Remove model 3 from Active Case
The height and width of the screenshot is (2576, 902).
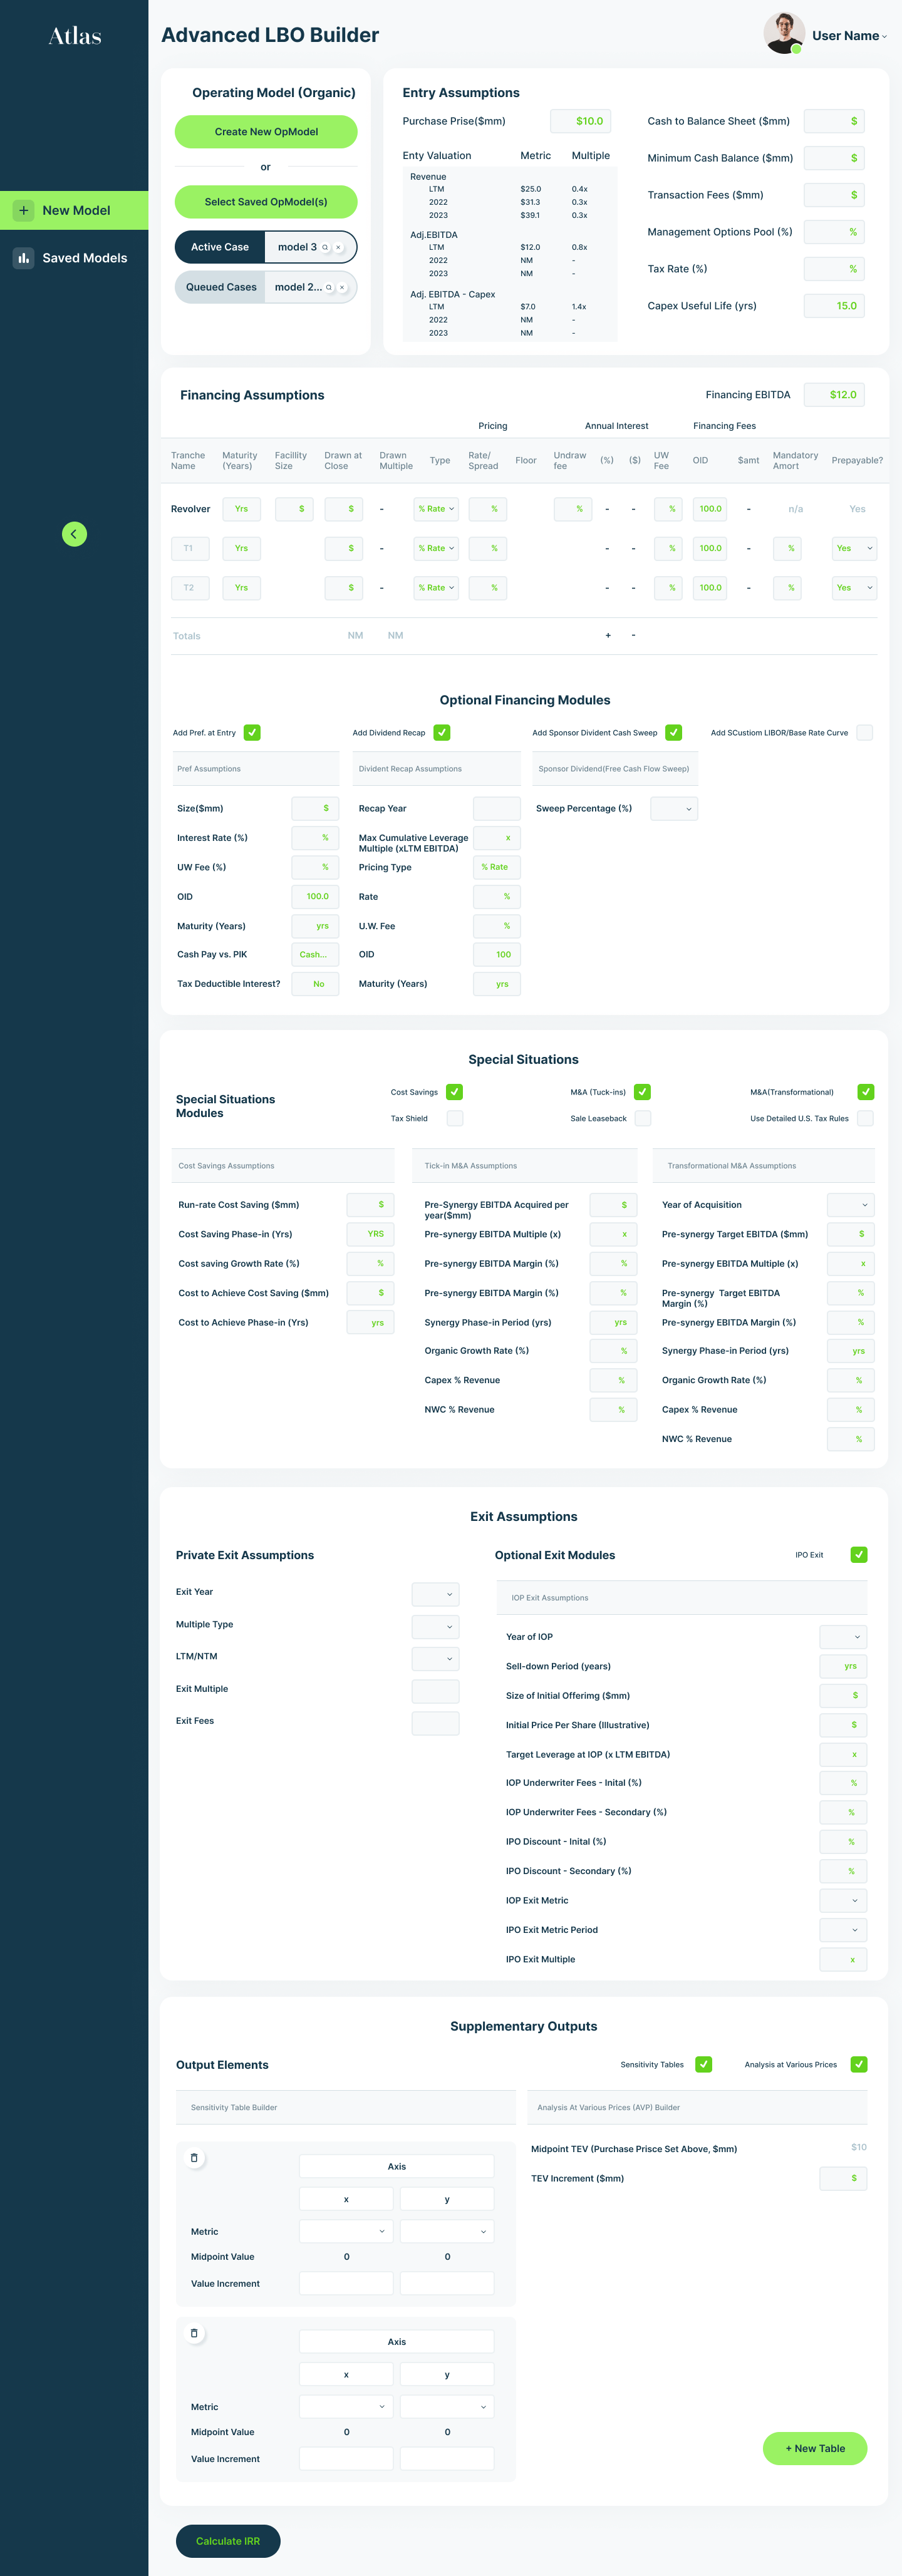(339, 247)
